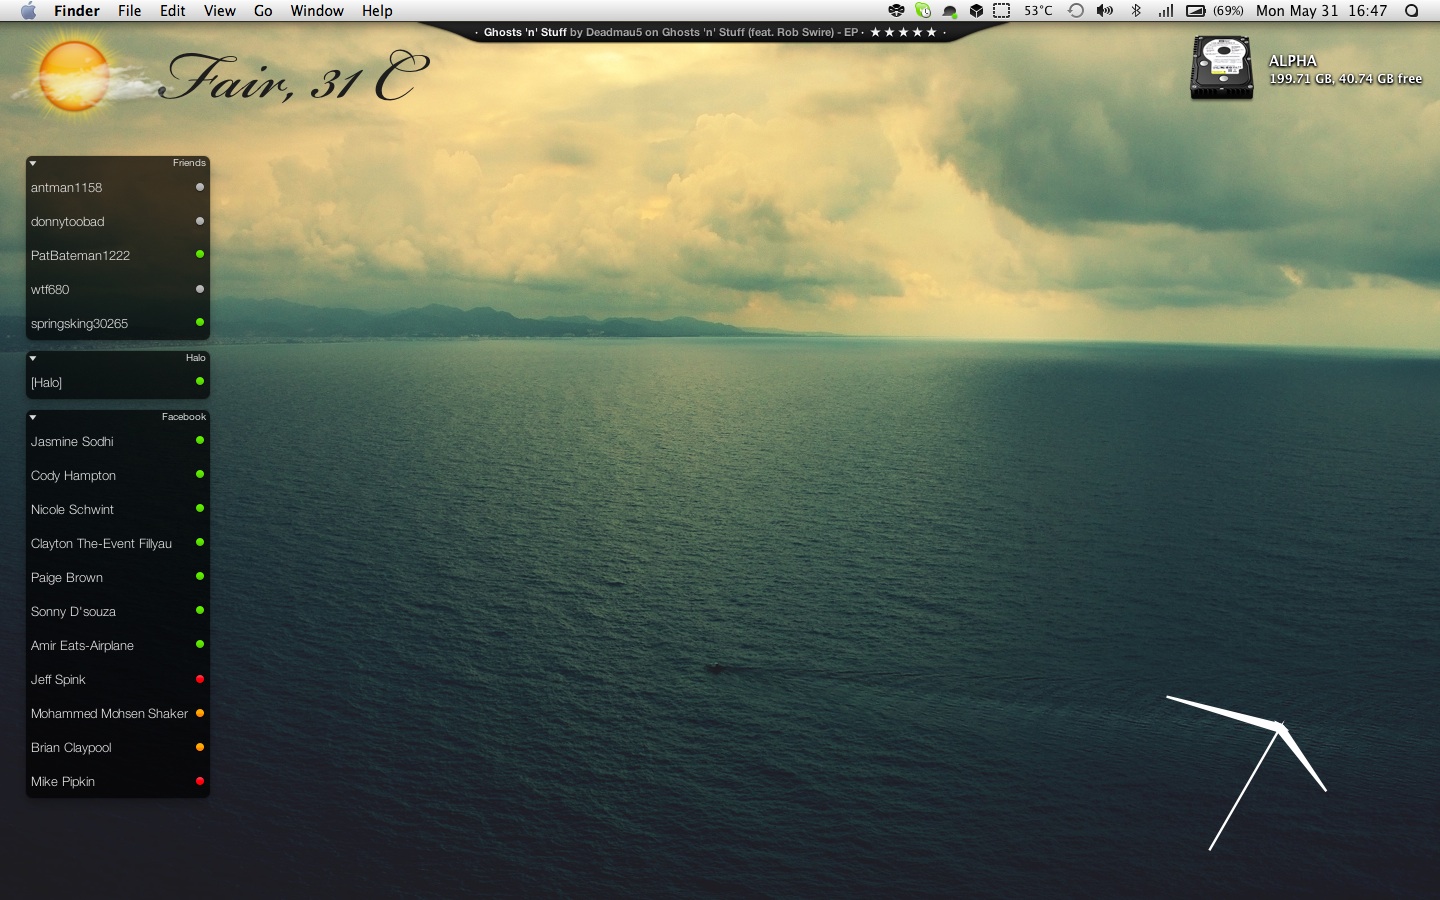Screen dimensions: 1440x900
Task: Select Facebook contact Jeff Spink
Action: click(x=118, y=680)
